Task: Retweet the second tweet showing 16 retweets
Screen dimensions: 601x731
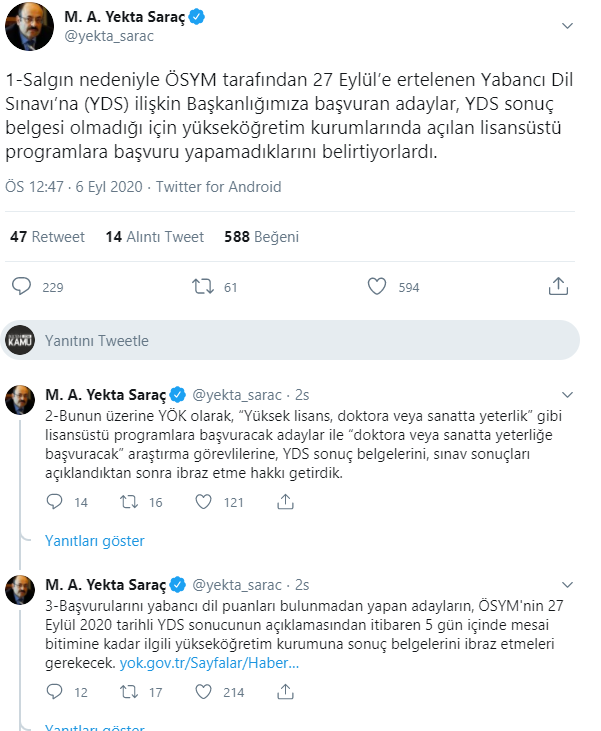Action: (129, 502)
